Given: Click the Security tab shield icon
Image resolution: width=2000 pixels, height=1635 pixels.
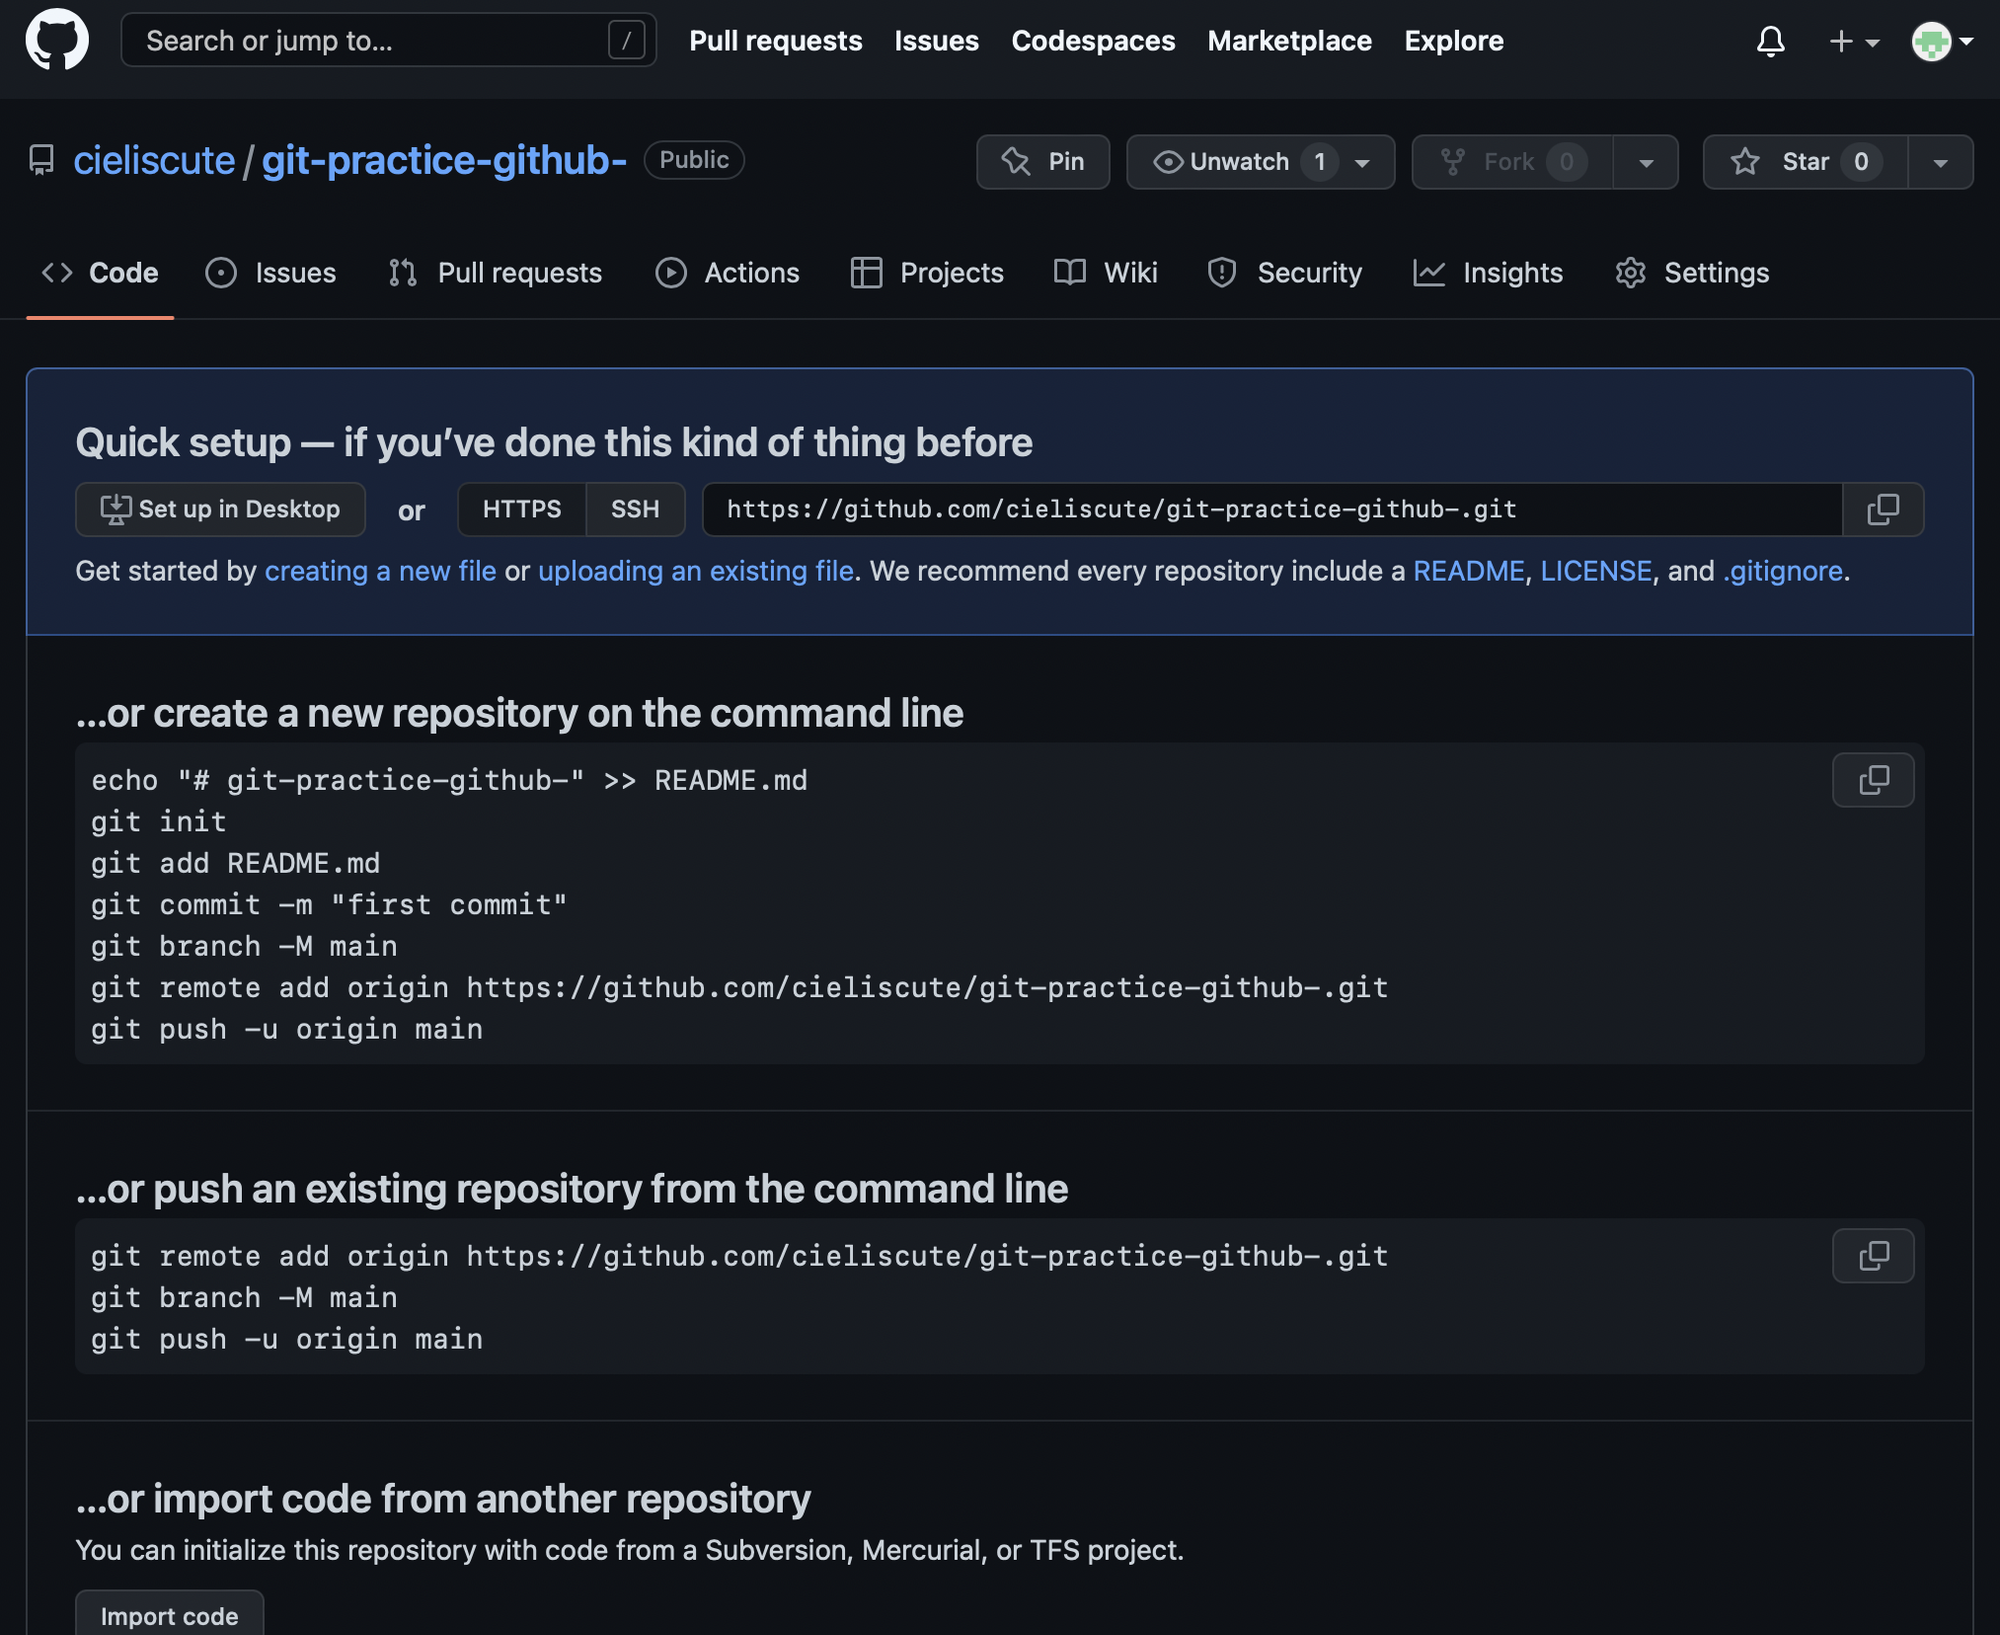Looking at the screenshot, I should (x=1222, y=273).
